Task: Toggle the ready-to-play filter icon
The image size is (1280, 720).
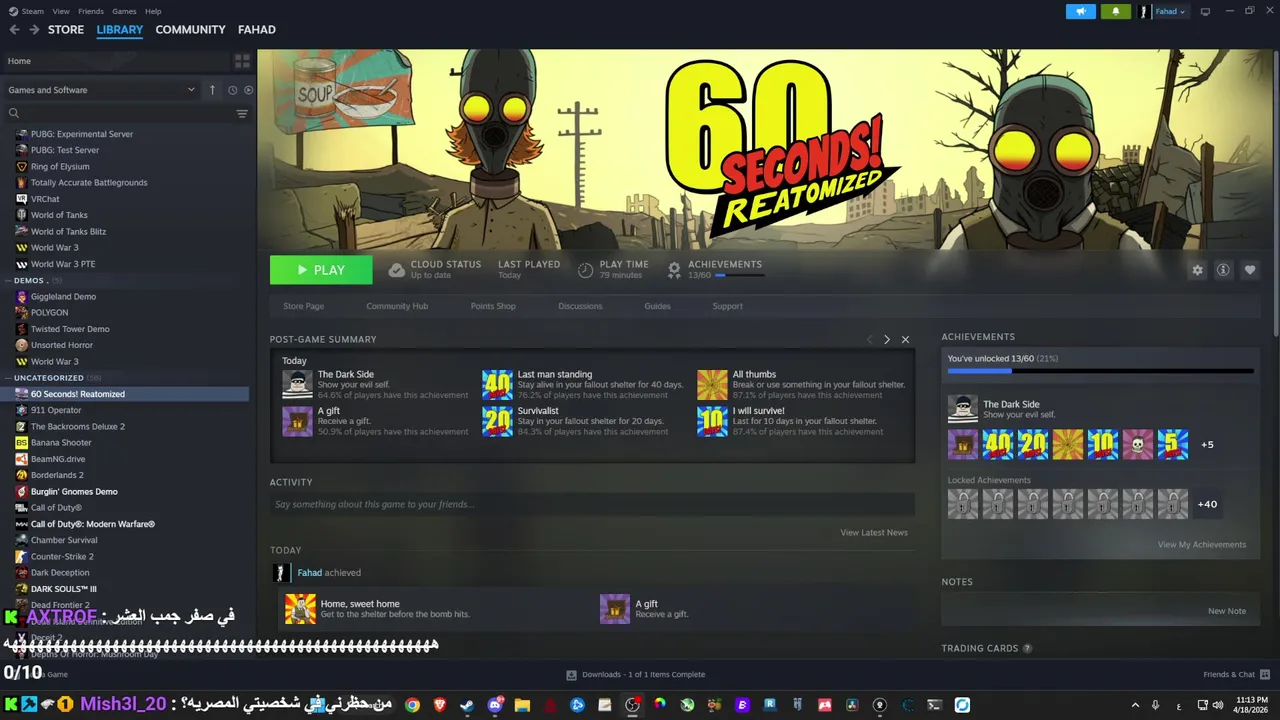Action: point(249,90)
